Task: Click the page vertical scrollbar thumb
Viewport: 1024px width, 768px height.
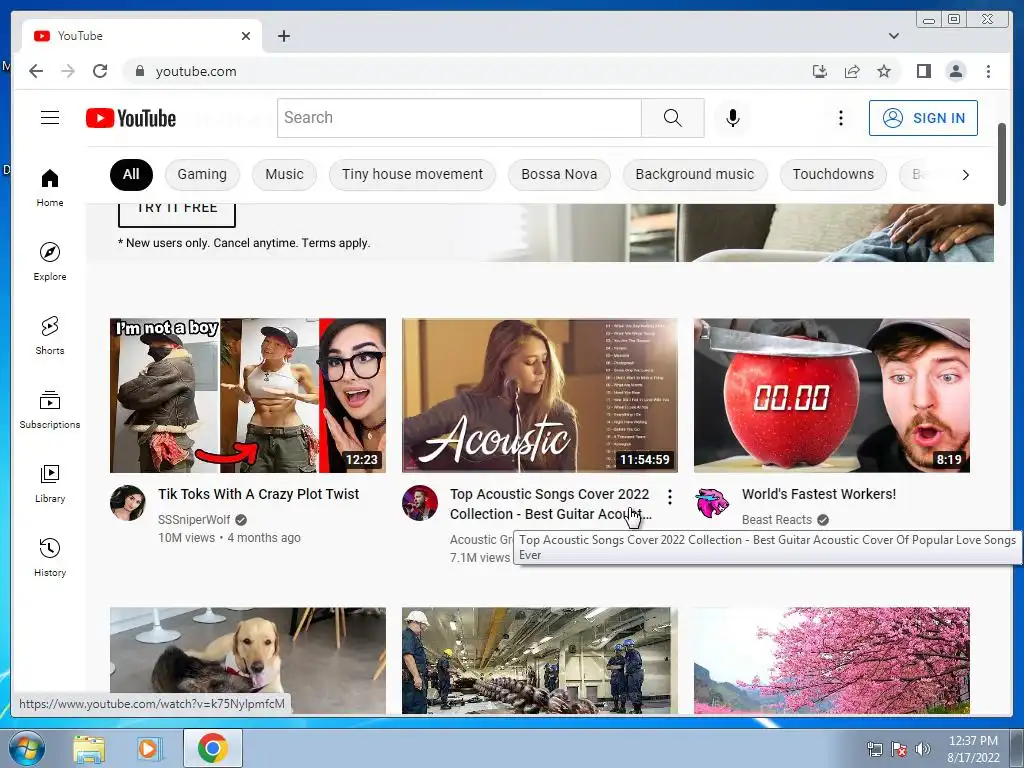Action: [1002, 165]
